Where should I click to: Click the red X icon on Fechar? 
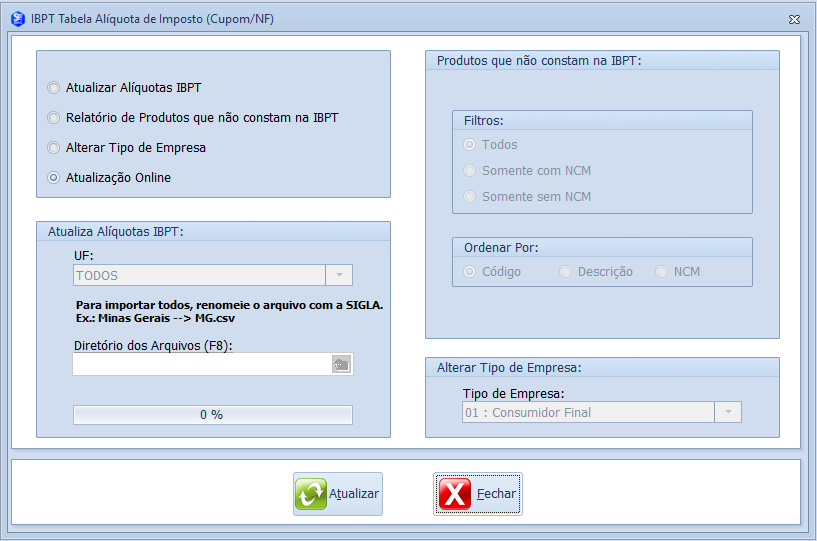(x=455, y=494)
